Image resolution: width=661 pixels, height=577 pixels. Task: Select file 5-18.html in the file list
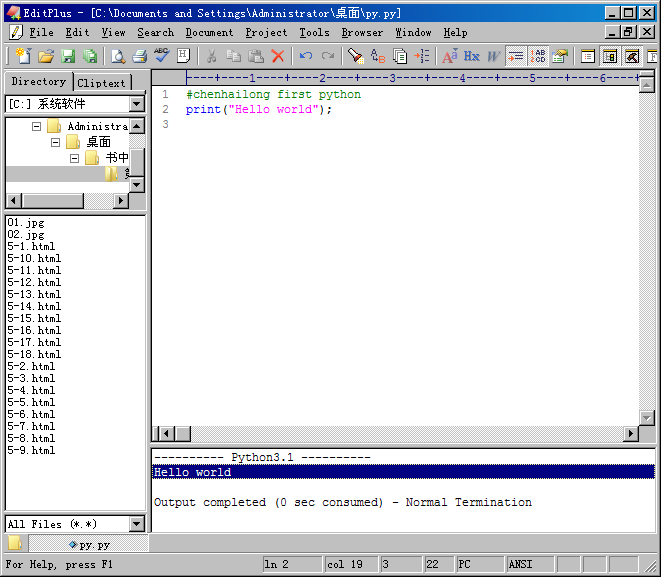pyautogui.click(x=34, y=354)
